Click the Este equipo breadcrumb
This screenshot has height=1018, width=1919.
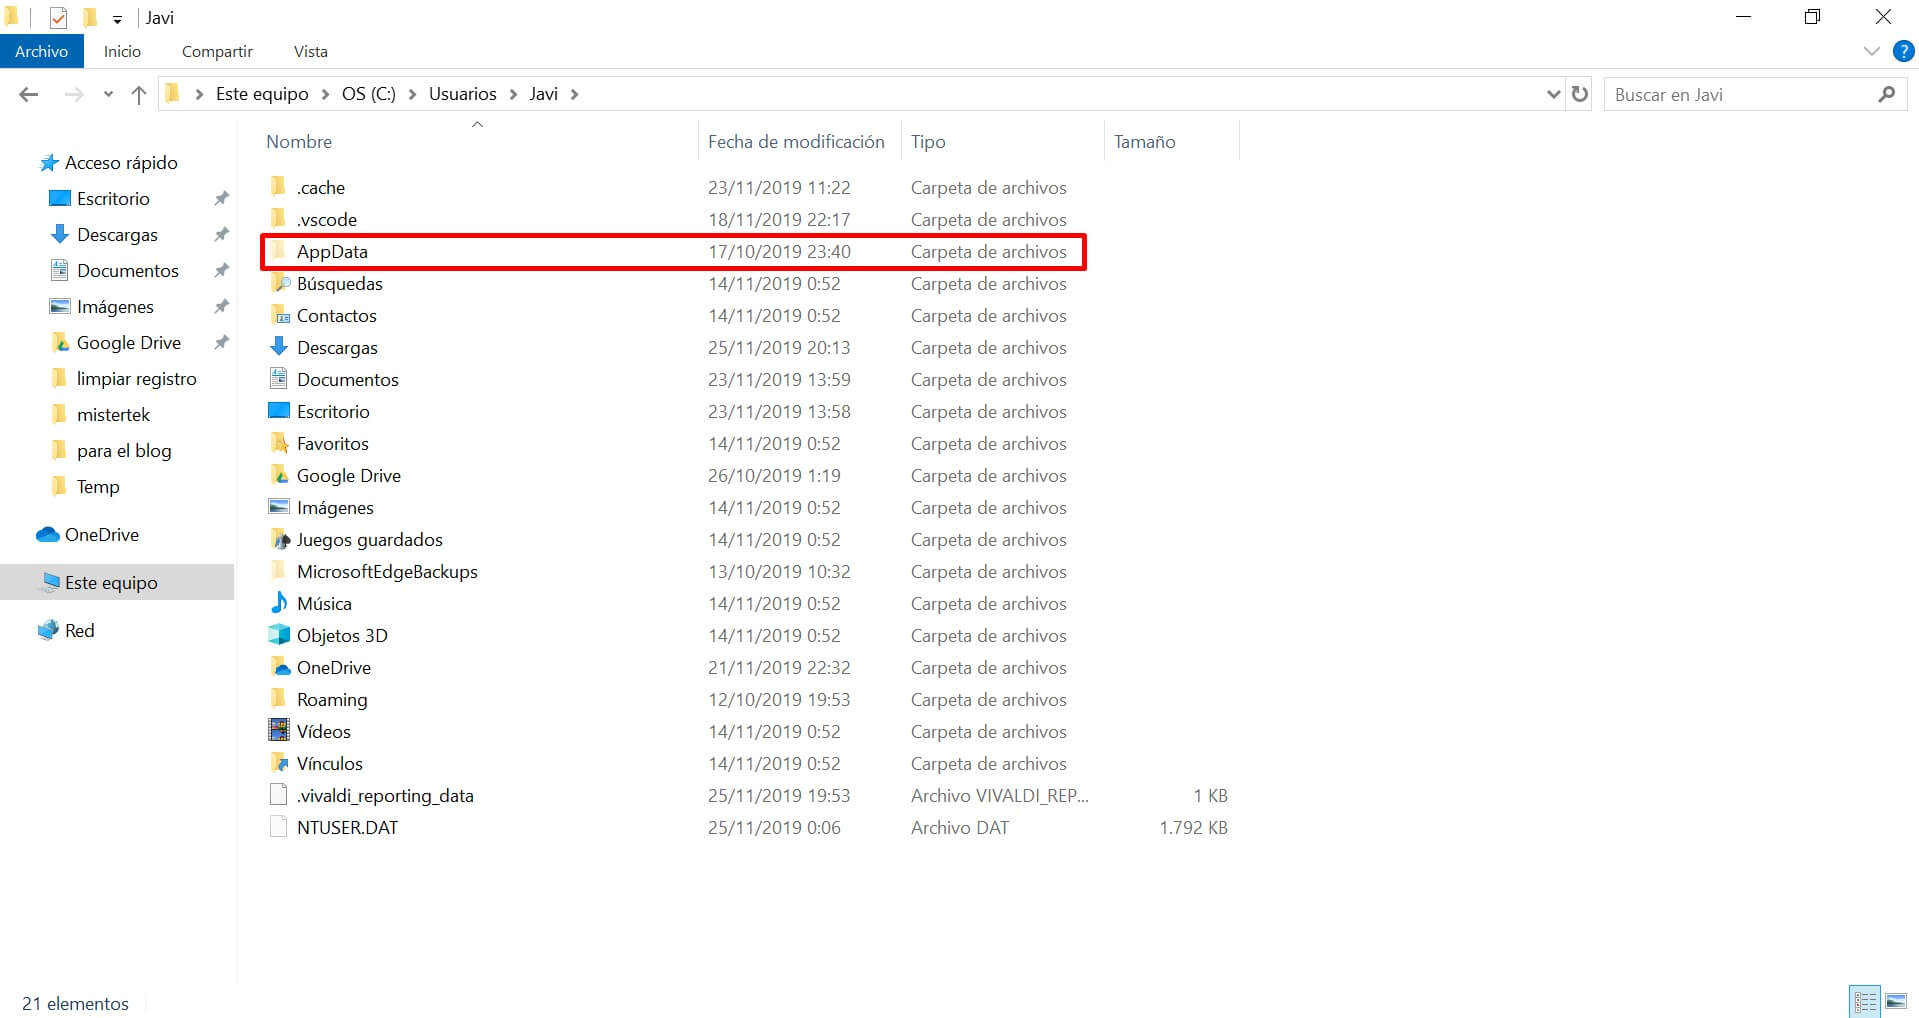262,94
